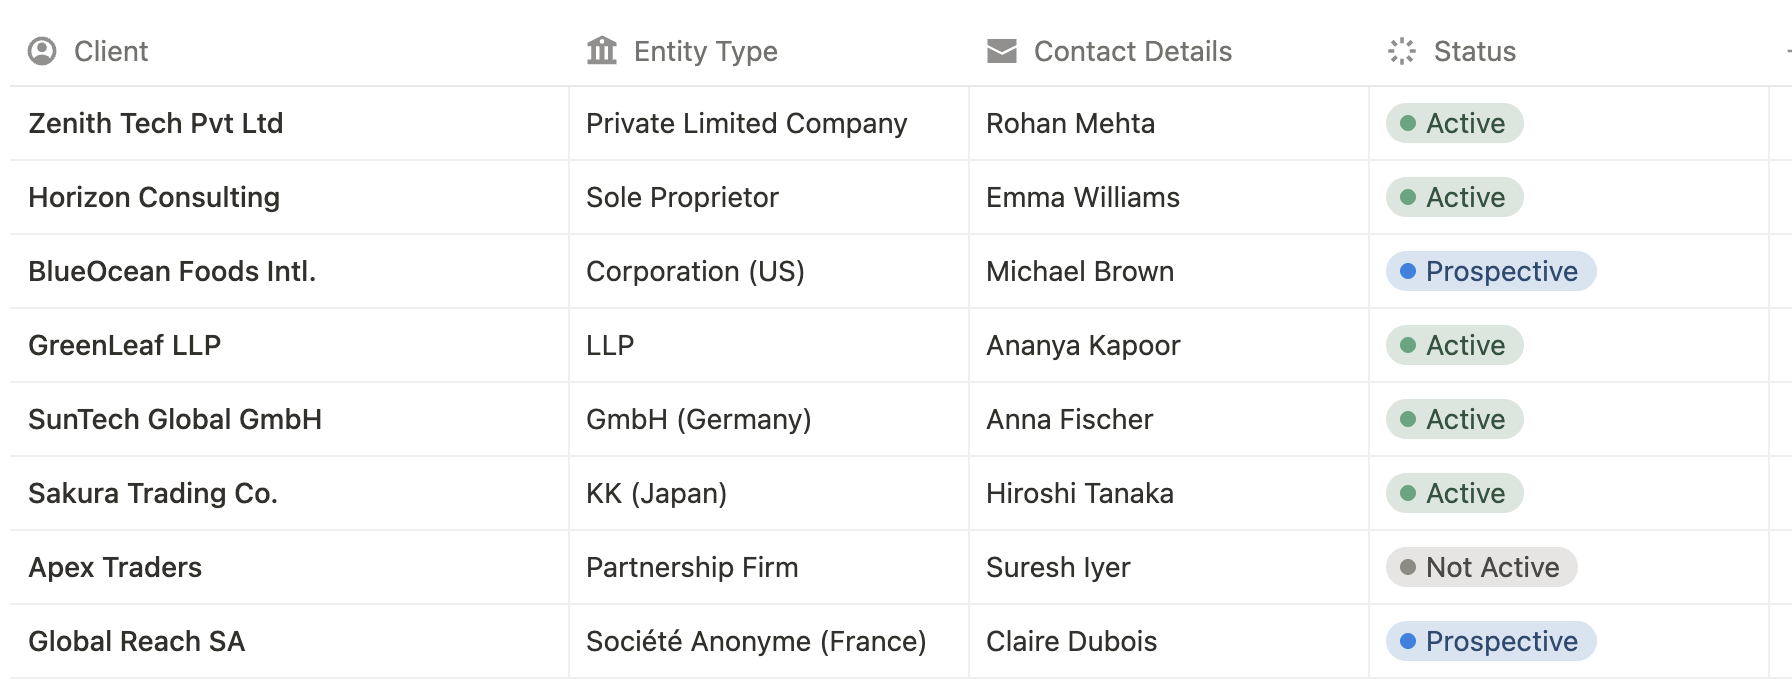The image size is (1792, 698).
Task: Click Active status tag for Zenith Tech
Action: click(1454, 123)
